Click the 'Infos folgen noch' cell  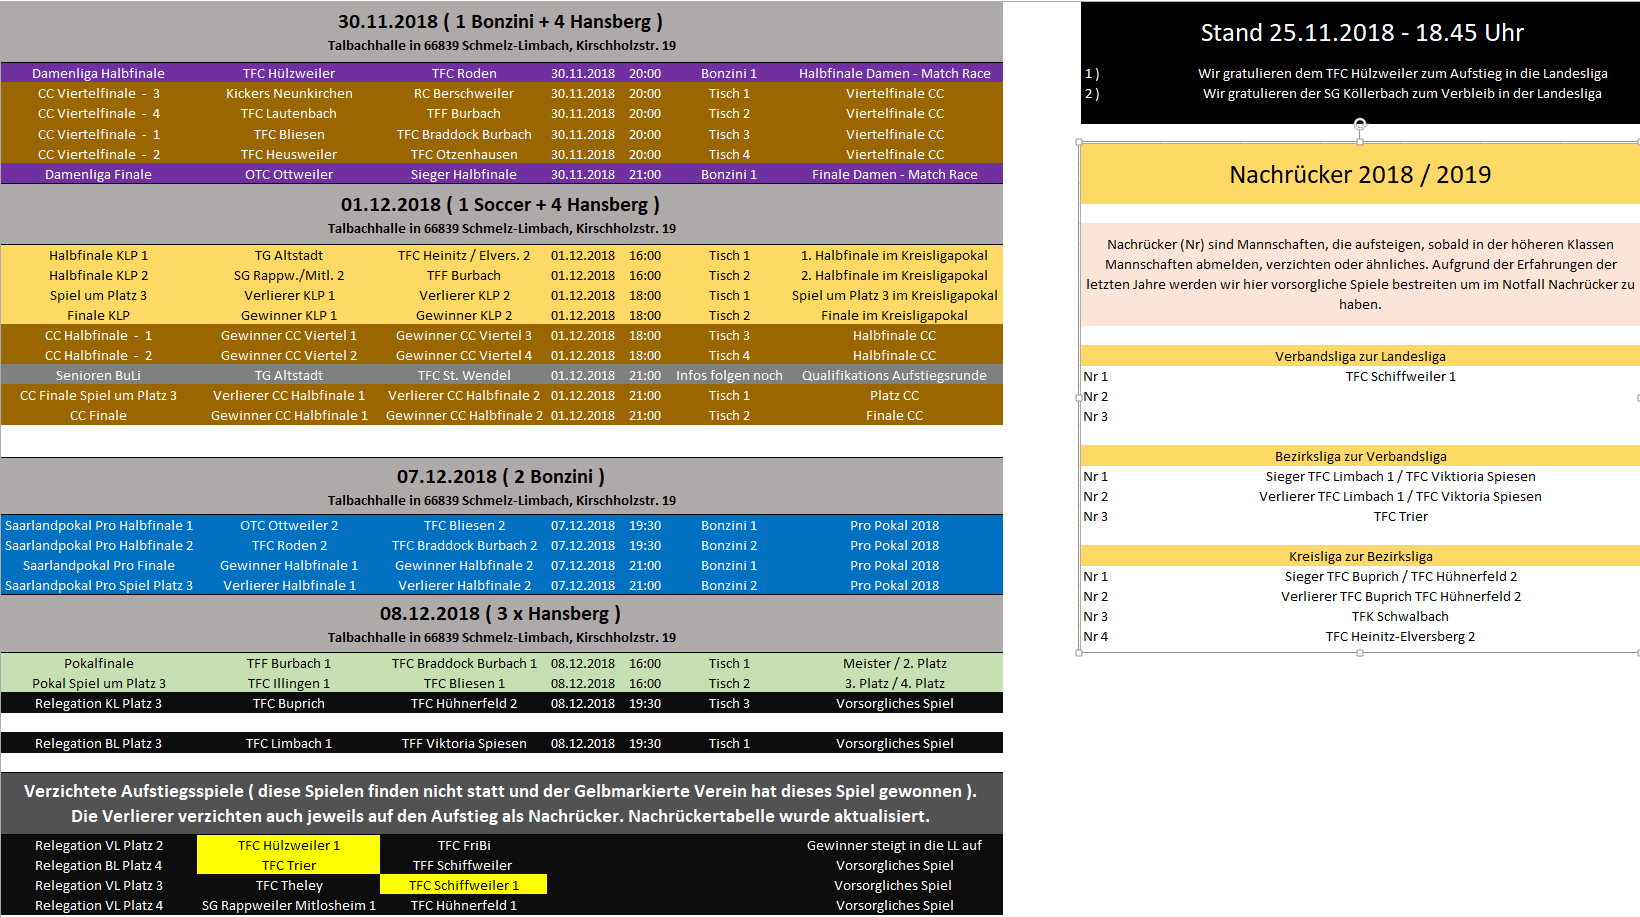tap(729, 375)
